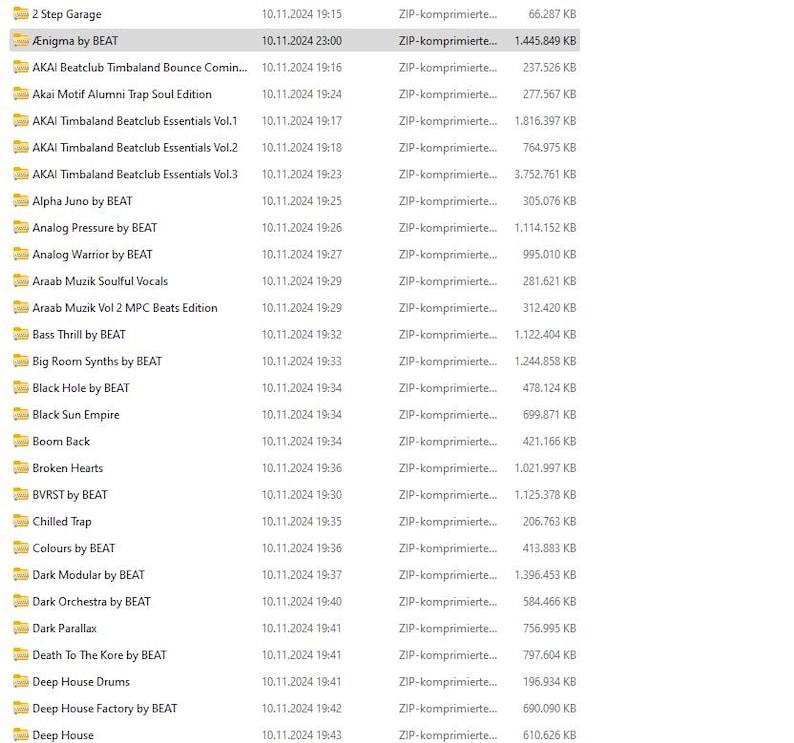Select the Analog Pressure by BEAT name
Screen dimensions: 794x743
pyautogui.click(x=95, y=228)
